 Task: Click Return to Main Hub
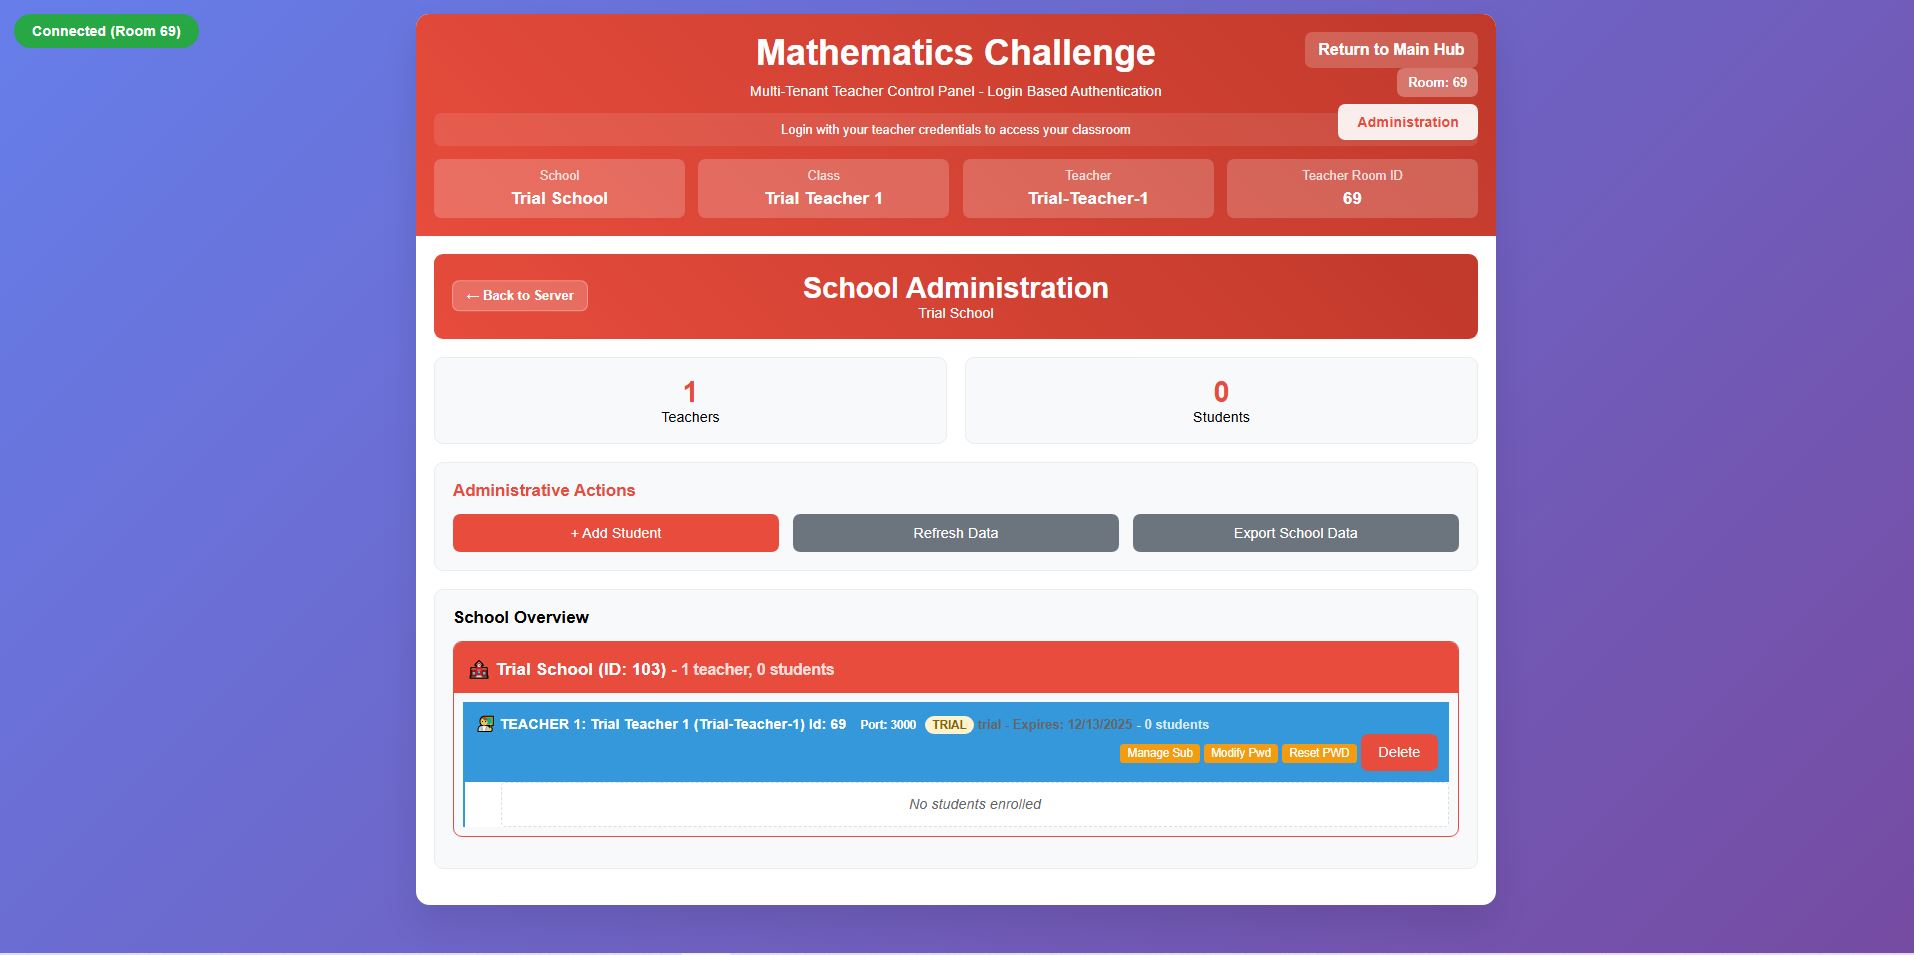1389,48
